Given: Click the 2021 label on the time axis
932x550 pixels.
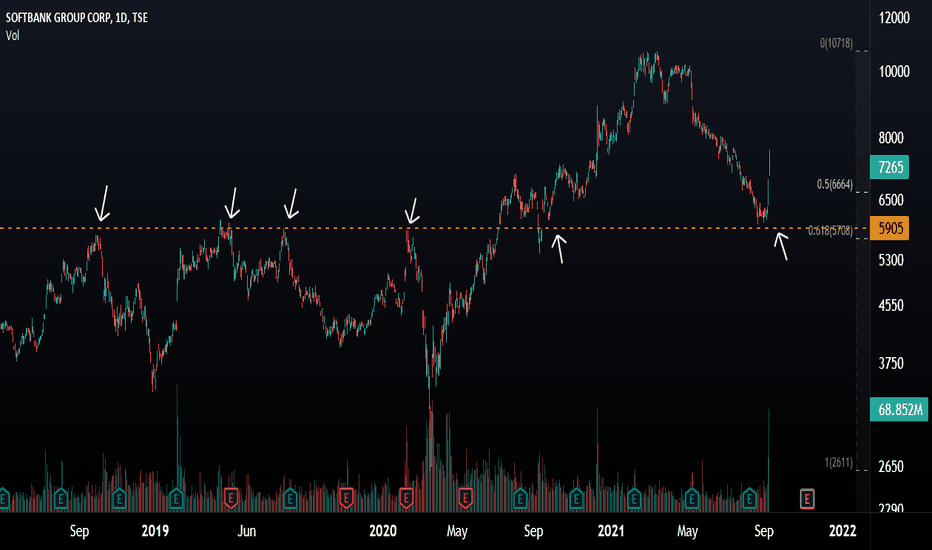Looking at the screenshot, I should [x=611, y=530].
